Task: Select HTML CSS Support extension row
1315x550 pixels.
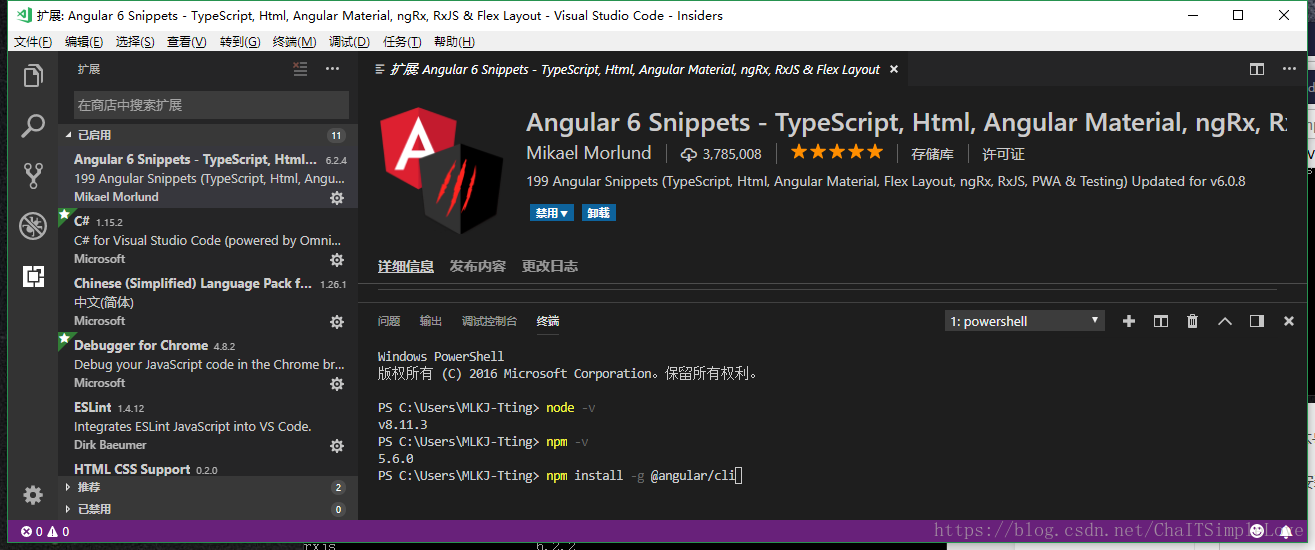Action: click(208, 468)
